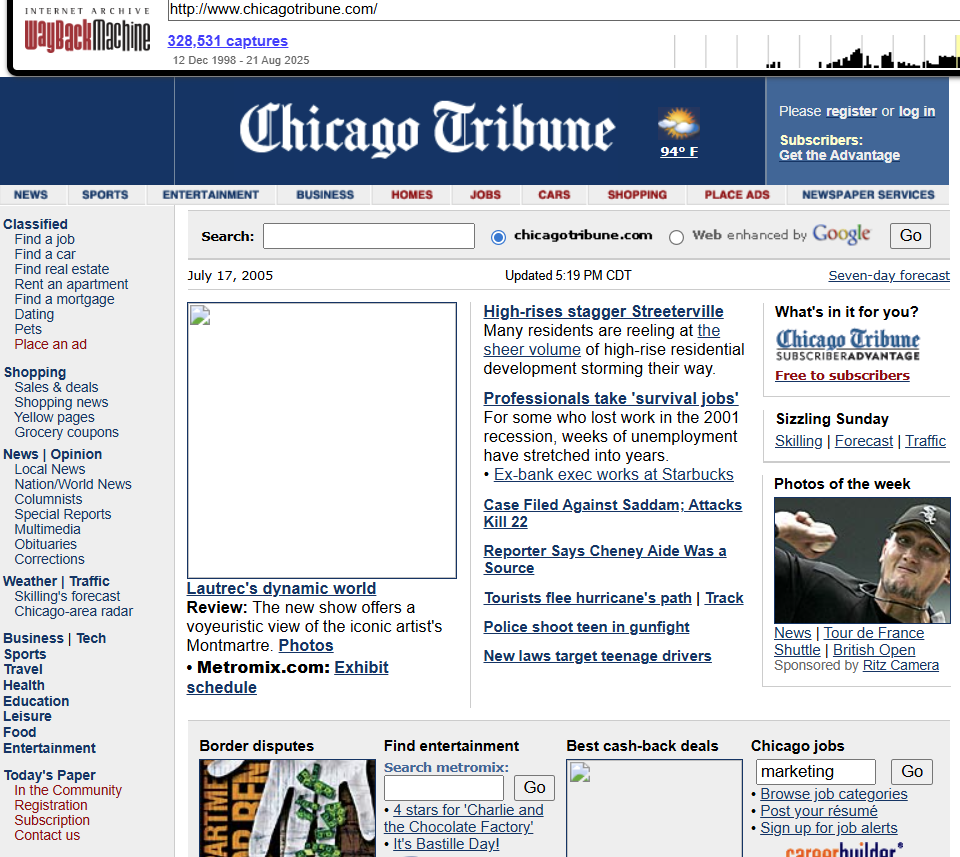The width and height of the screenshot is (960, 857).
Task: Open the Tour de France photos link
Action: pyautogui.click(x=873, y=633)
